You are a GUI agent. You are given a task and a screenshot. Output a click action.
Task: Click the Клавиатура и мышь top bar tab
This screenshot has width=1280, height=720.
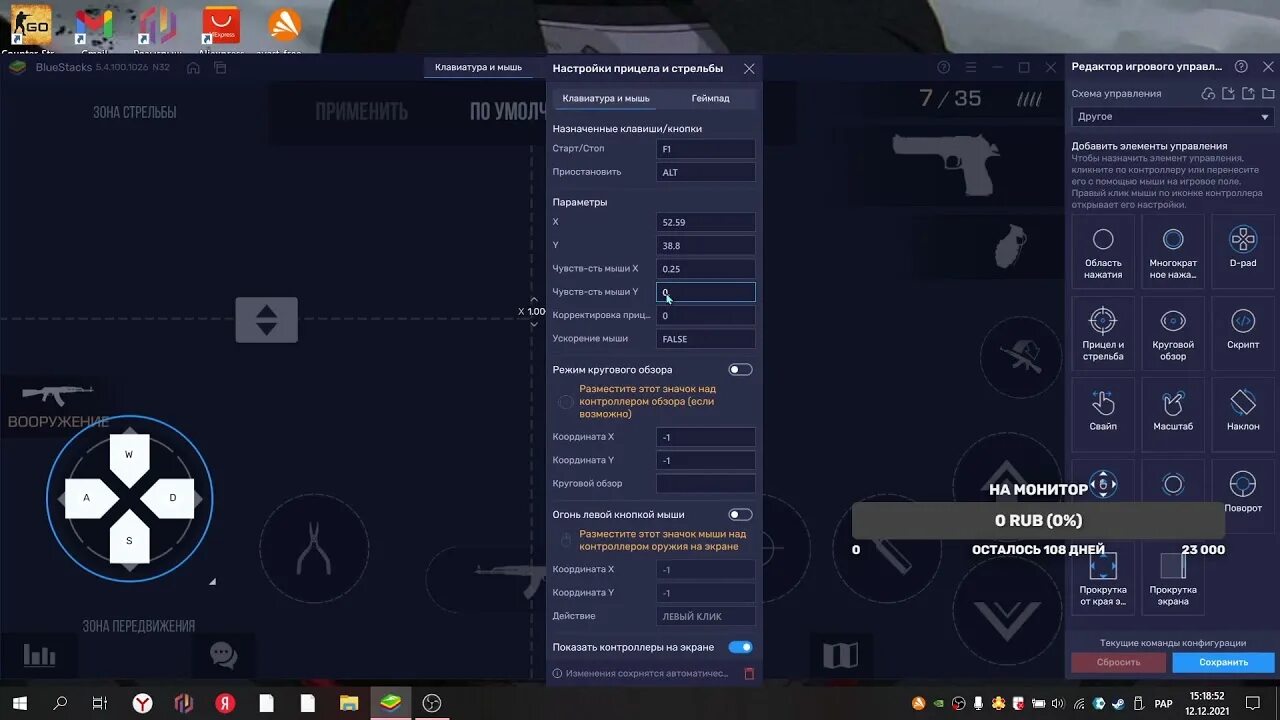click(478, 67)
